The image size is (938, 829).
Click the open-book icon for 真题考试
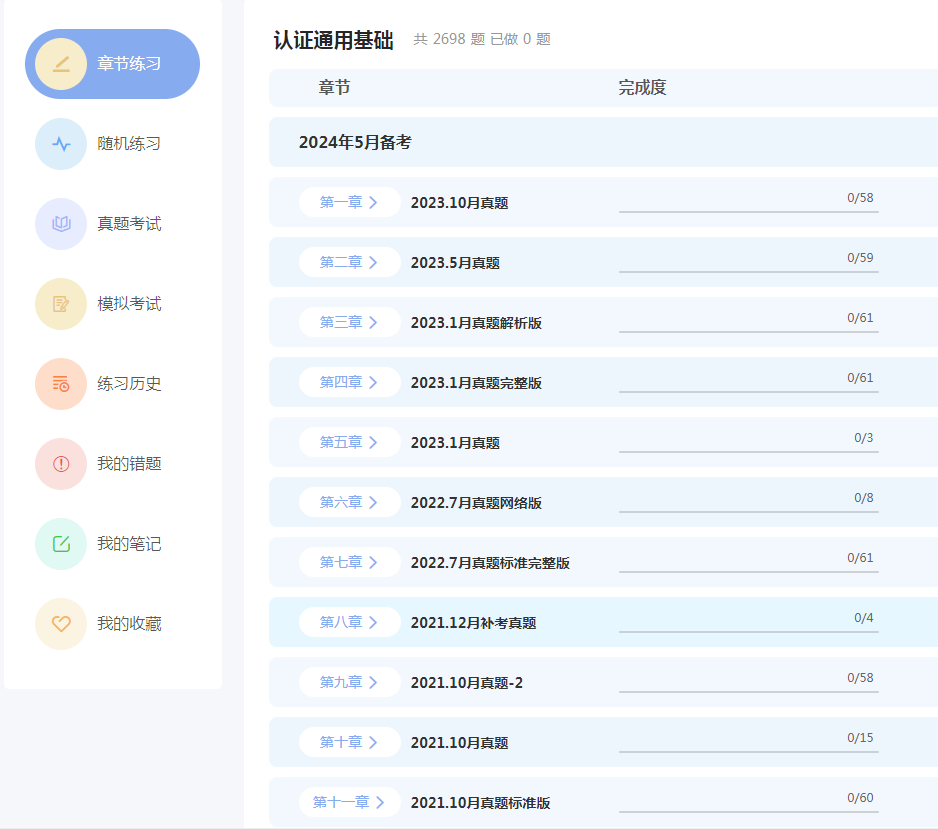point(61,224)
